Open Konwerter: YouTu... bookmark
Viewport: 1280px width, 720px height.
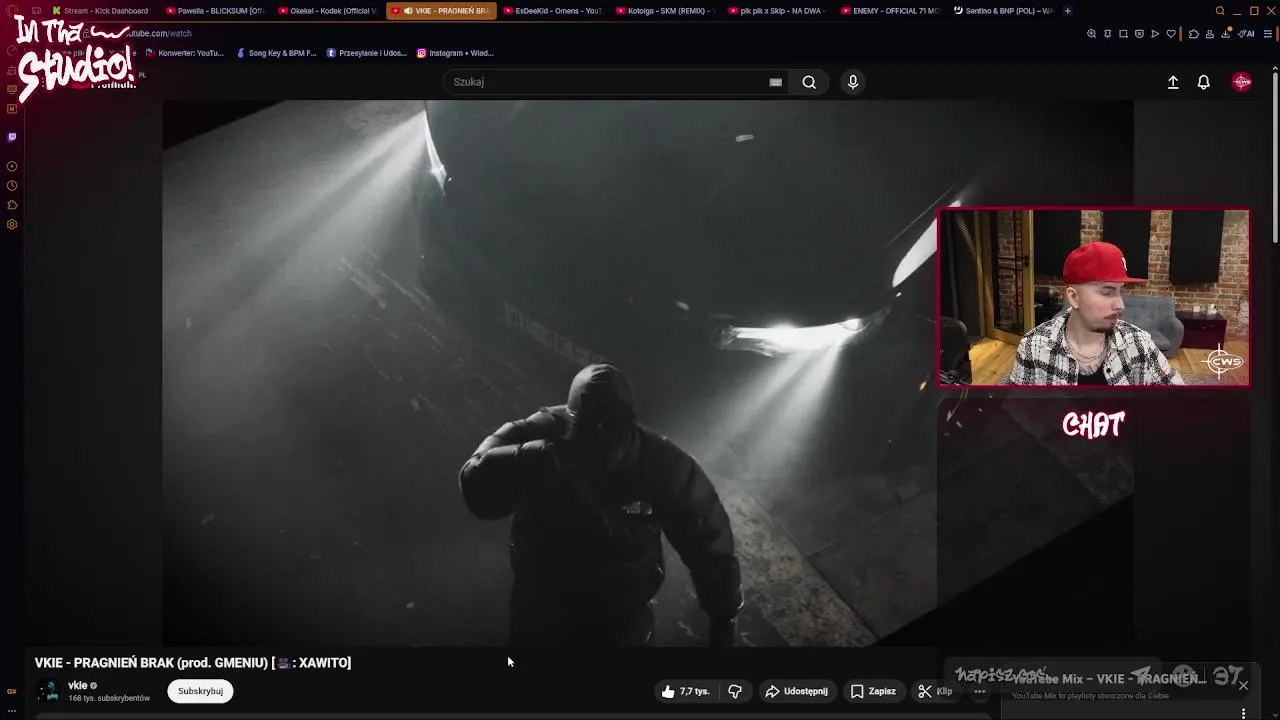[x=184, y=53]
